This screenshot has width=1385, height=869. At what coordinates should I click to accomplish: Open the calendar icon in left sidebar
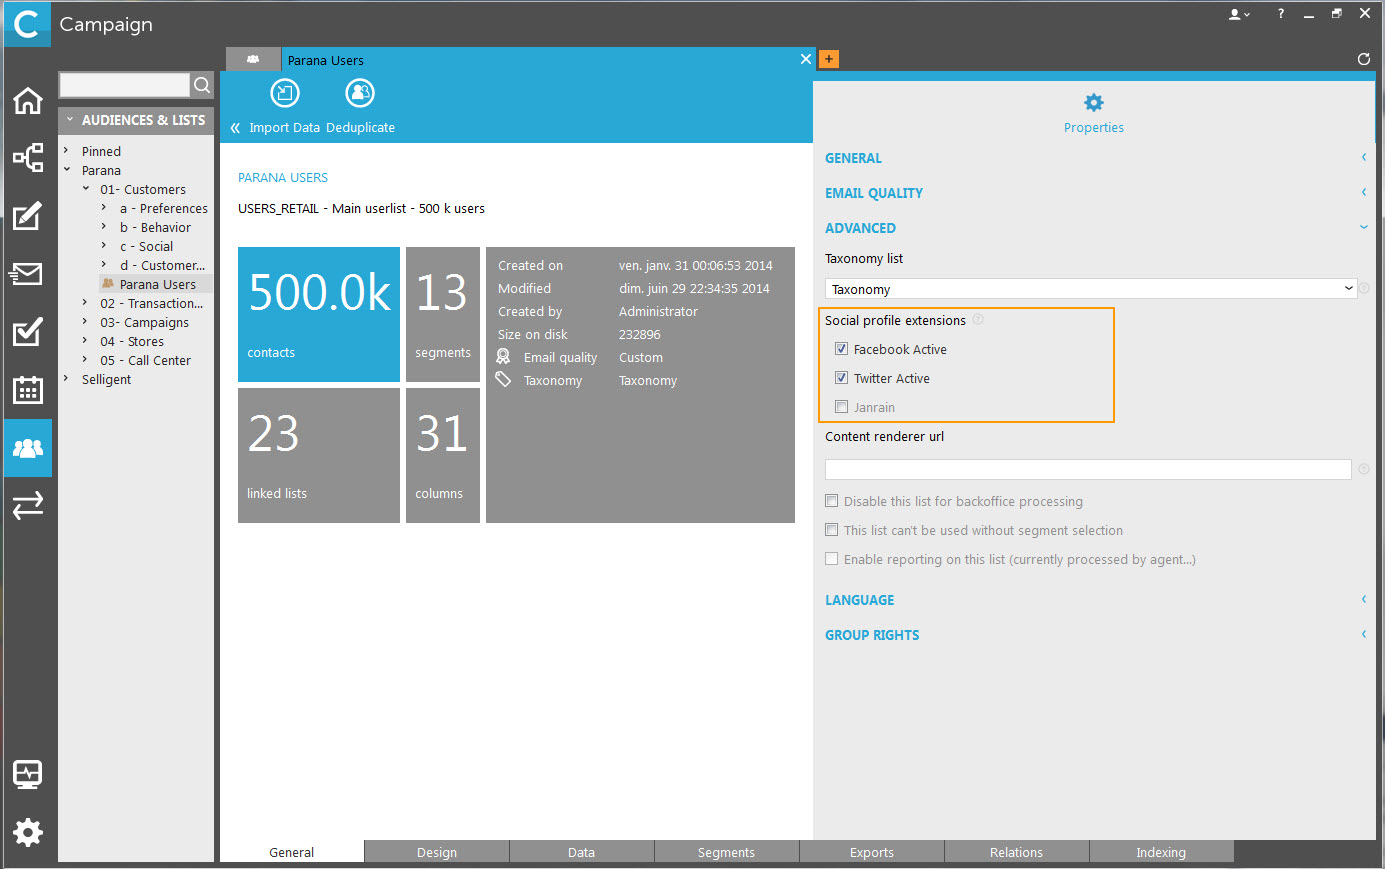(28, 390)
